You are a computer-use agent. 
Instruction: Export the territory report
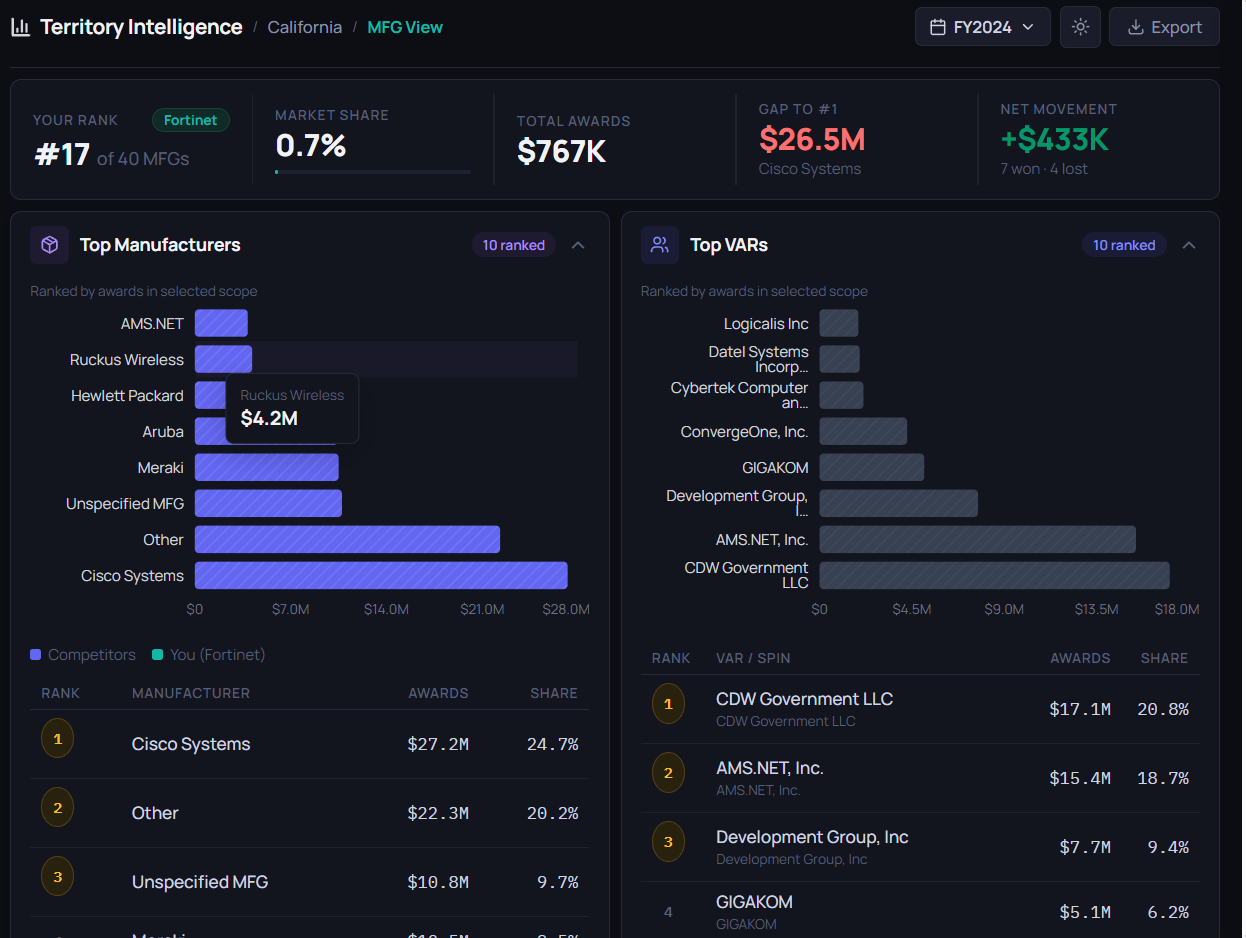pos(1164,27)
